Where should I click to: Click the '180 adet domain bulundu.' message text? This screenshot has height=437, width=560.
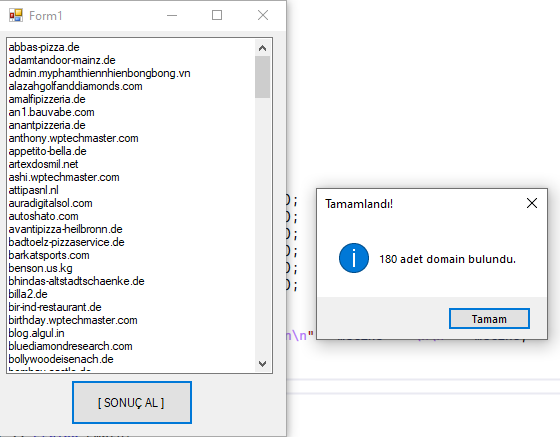click(448, 259)
